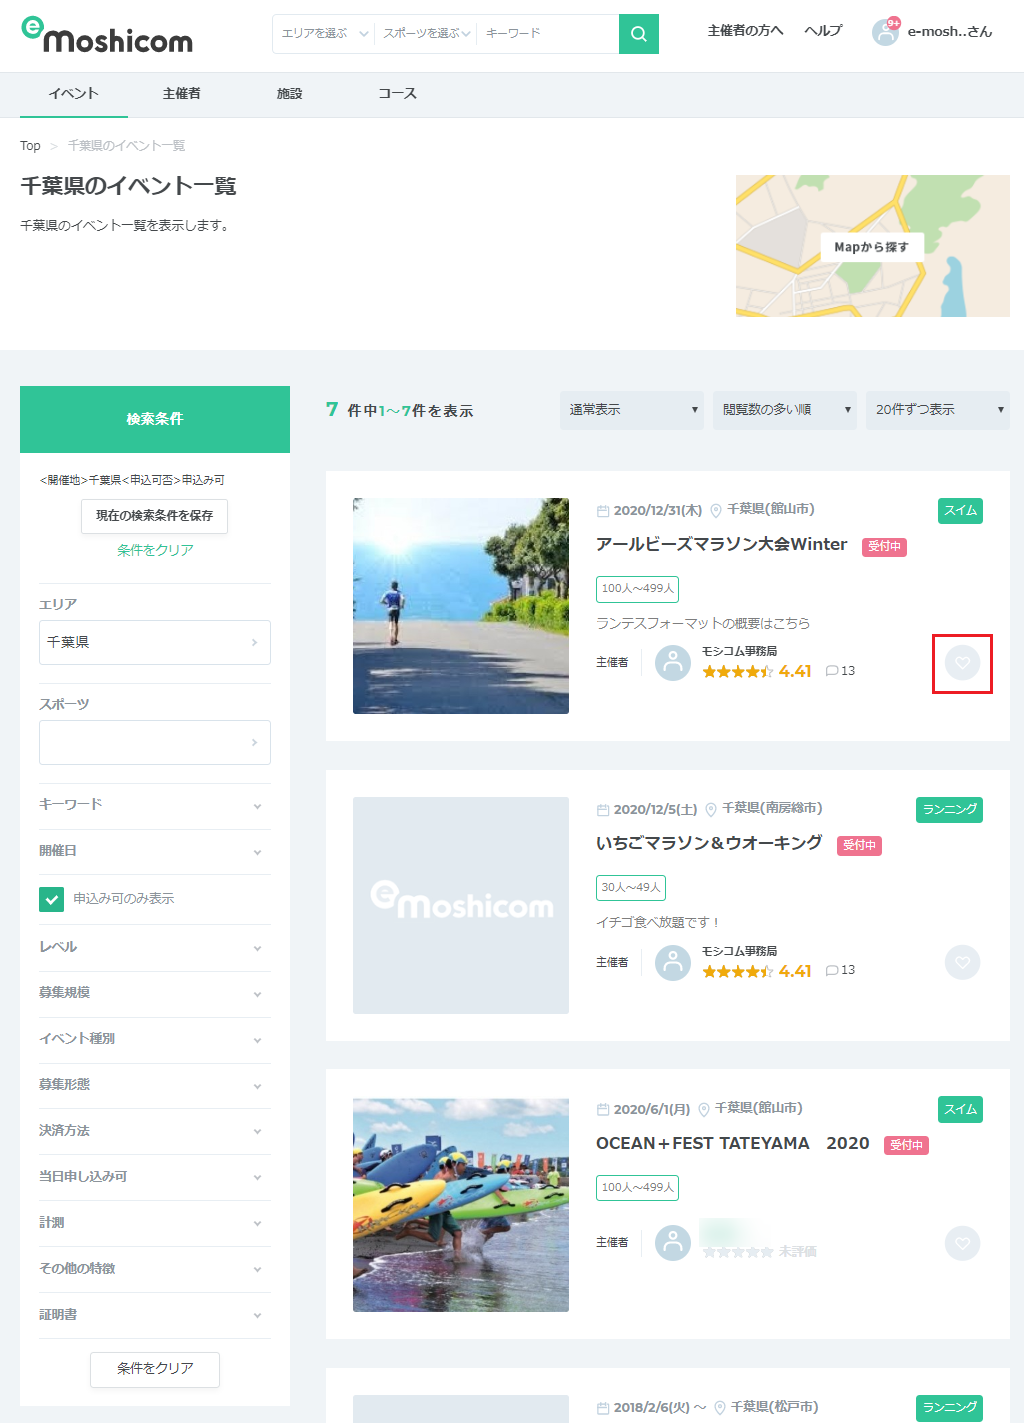
Task: Click the キーワード search input field
Action: 547,33
